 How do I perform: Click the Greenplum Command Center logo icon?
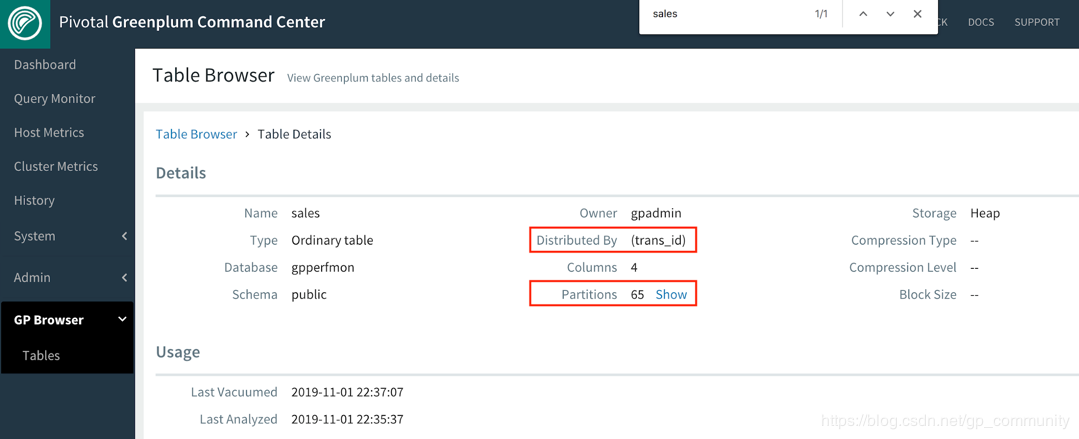[x=25, y=23]
